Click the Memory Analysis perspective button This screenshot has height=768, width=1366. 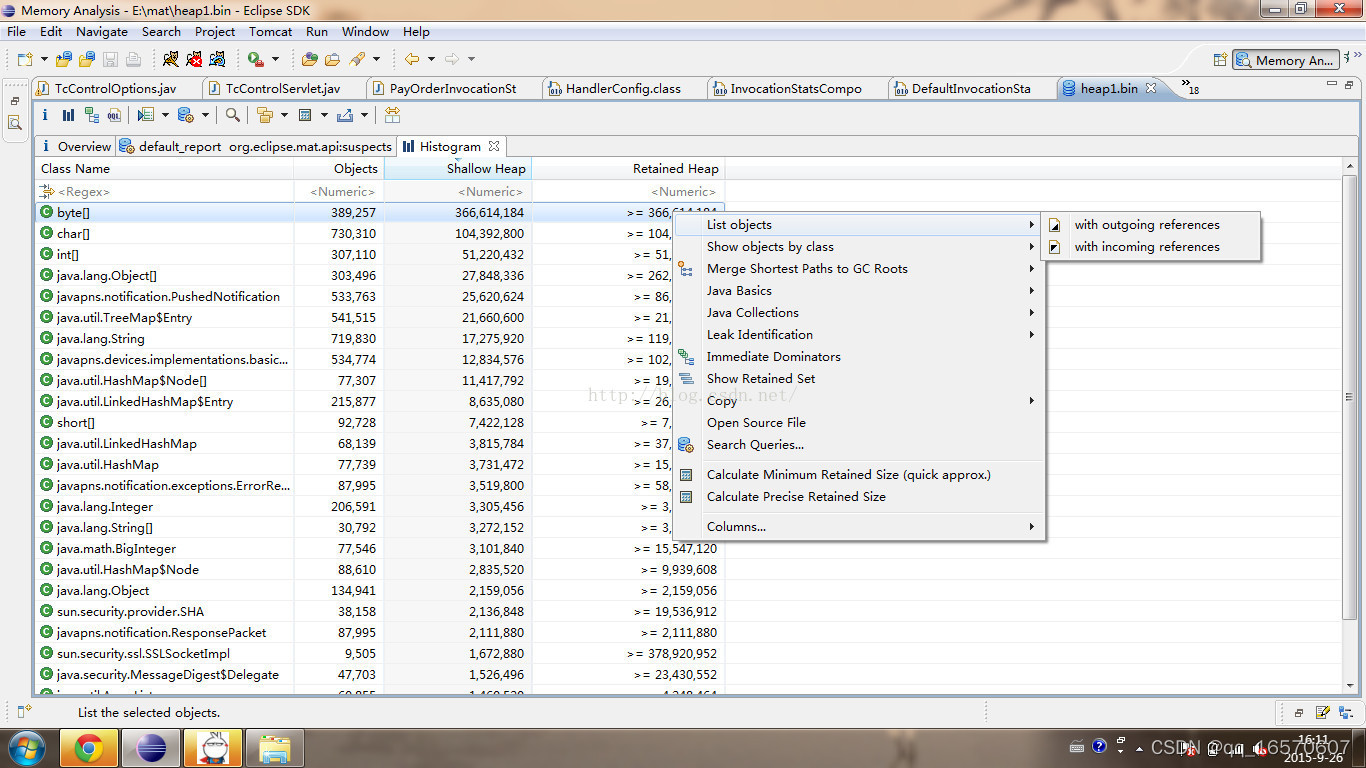pos(1285,60)
